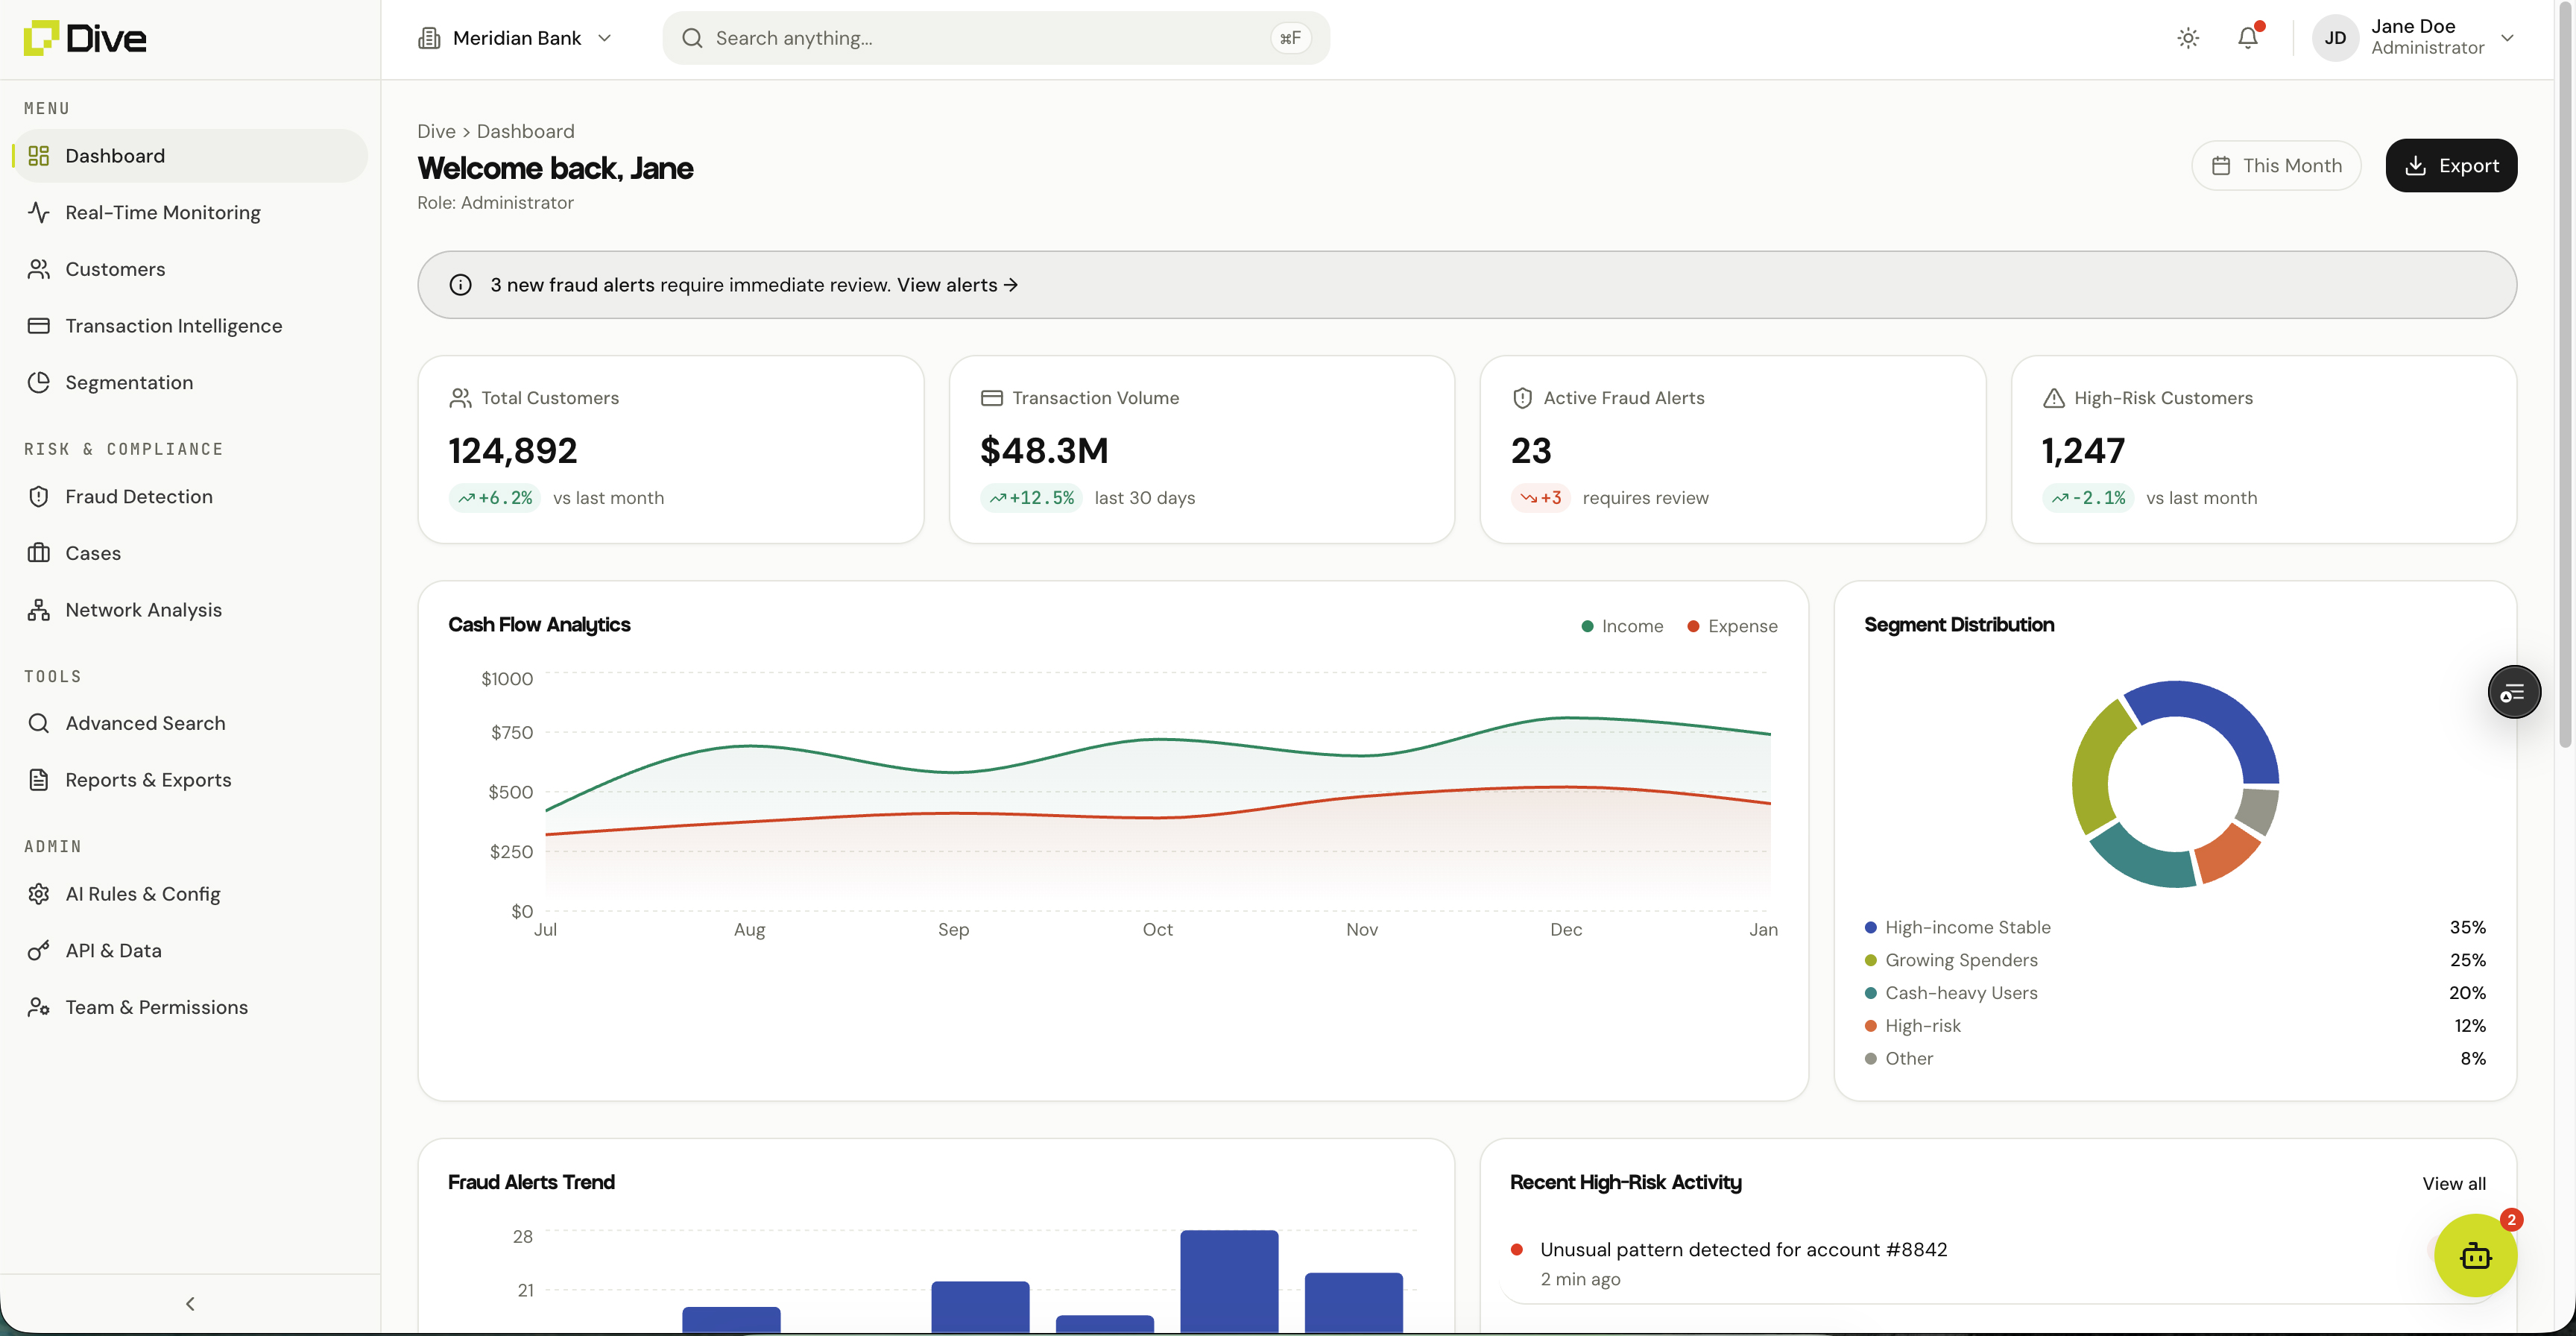Click the $48.3M transaction volume value
Screen dimensions: 2576x1336
(x=1044, y=451)
